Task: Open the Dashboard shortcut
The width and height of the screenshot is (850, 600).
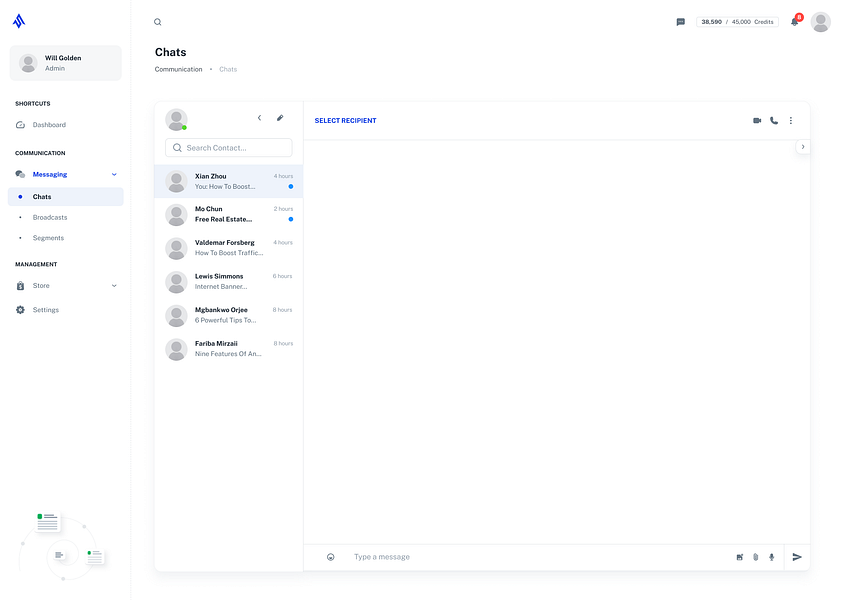Action: 49,125
